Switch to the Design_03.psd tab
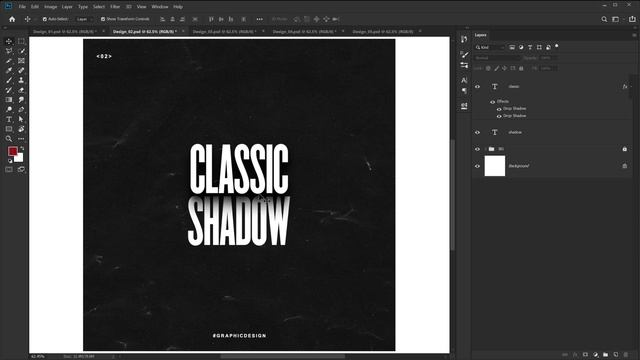640x360 pixels. [x=224, y=31]
